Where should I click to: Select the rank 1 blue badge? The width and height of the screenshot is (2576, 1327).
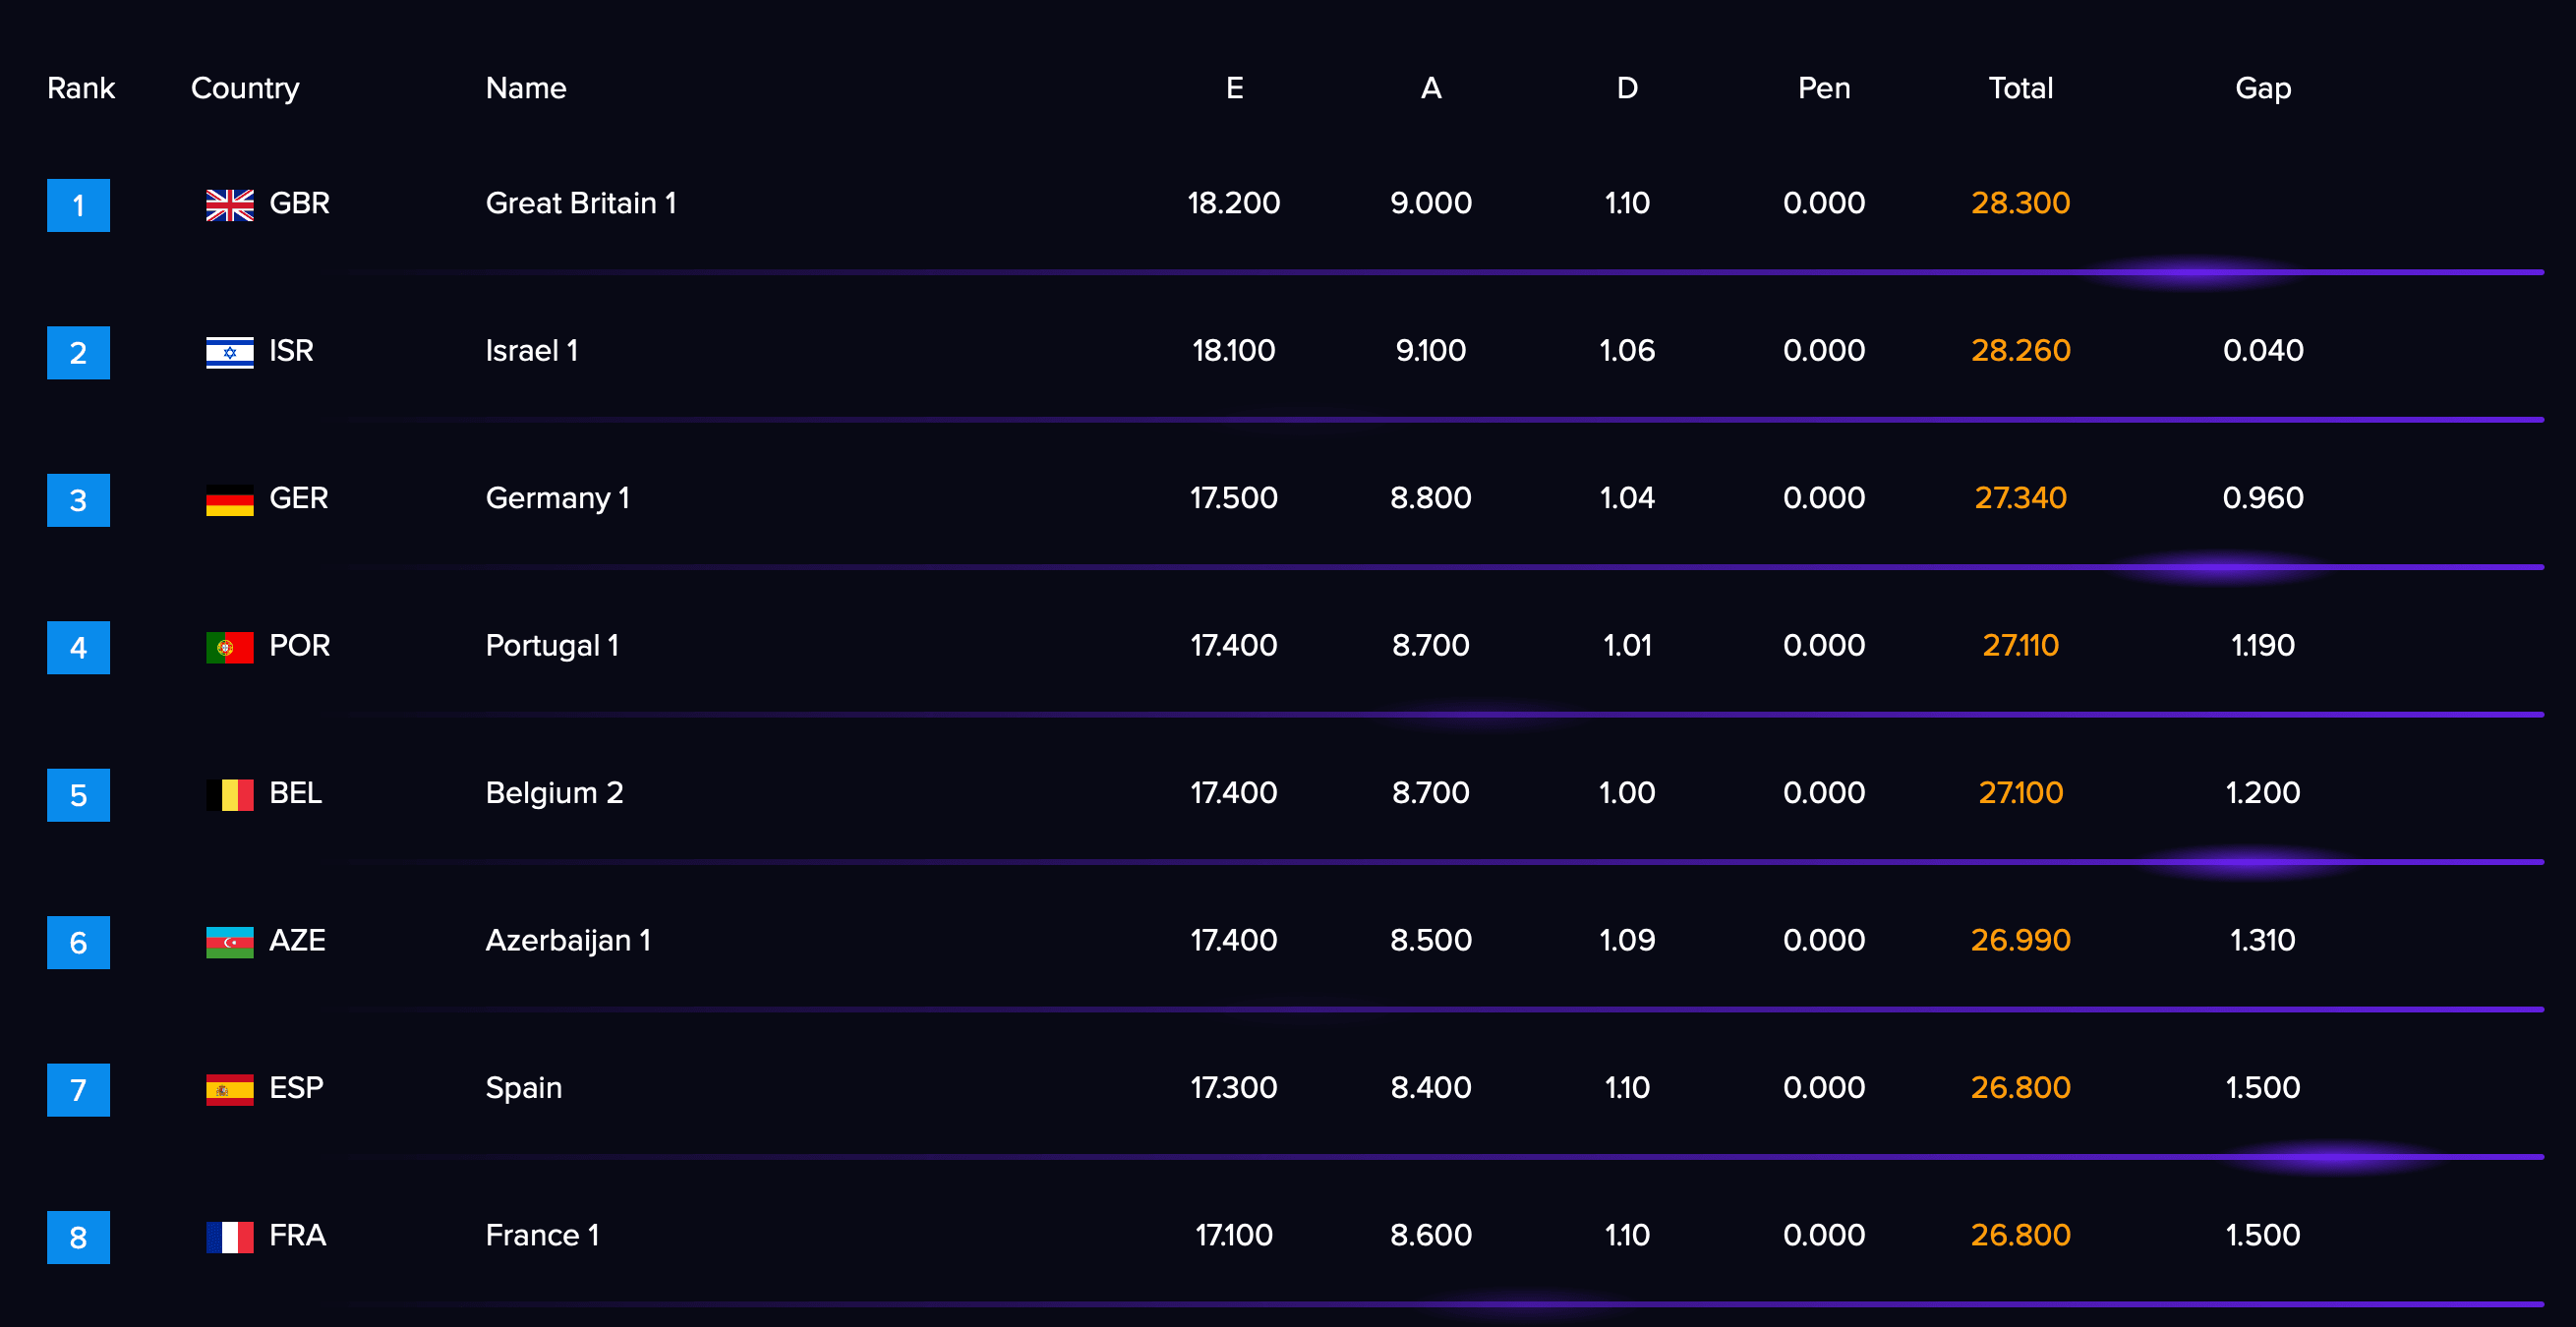(x=79, y=205)
